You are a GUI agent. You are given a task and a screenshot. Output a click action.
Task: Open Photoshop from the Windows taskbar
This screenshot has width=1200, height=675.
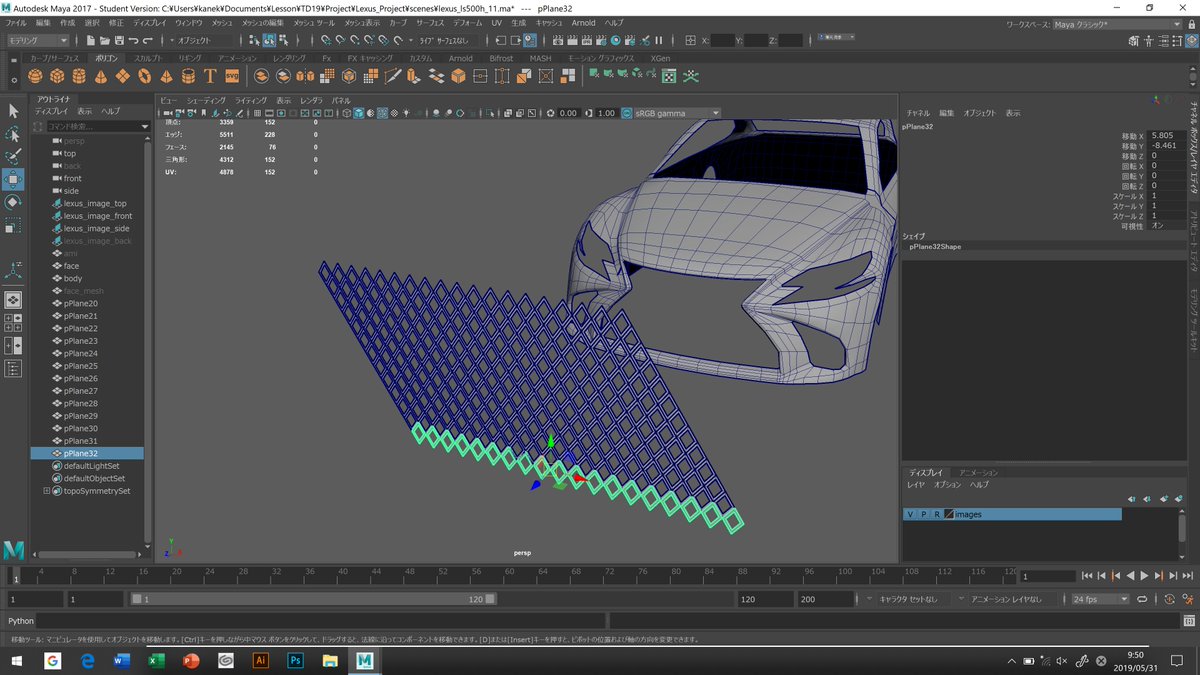(295, 661)
